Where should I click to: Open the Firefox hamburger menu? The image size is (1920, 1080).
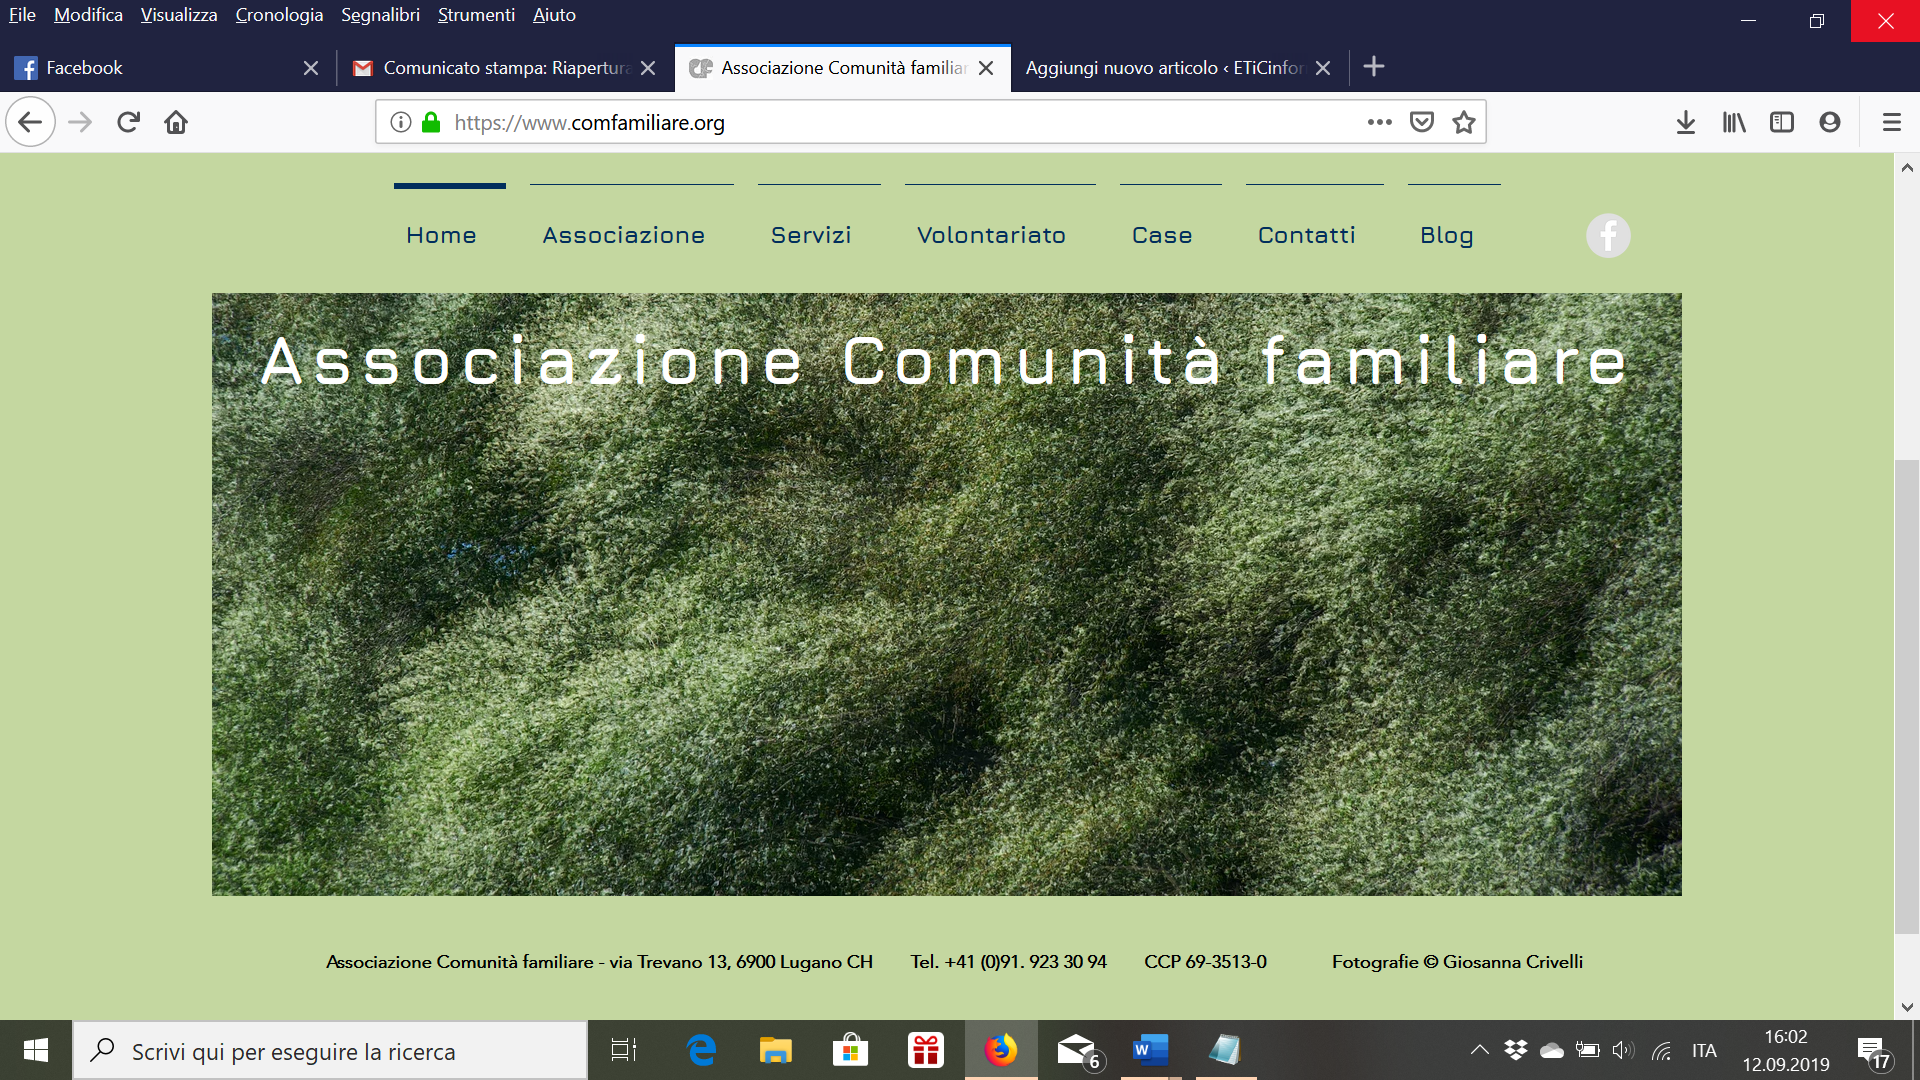tap(1891, 122)
